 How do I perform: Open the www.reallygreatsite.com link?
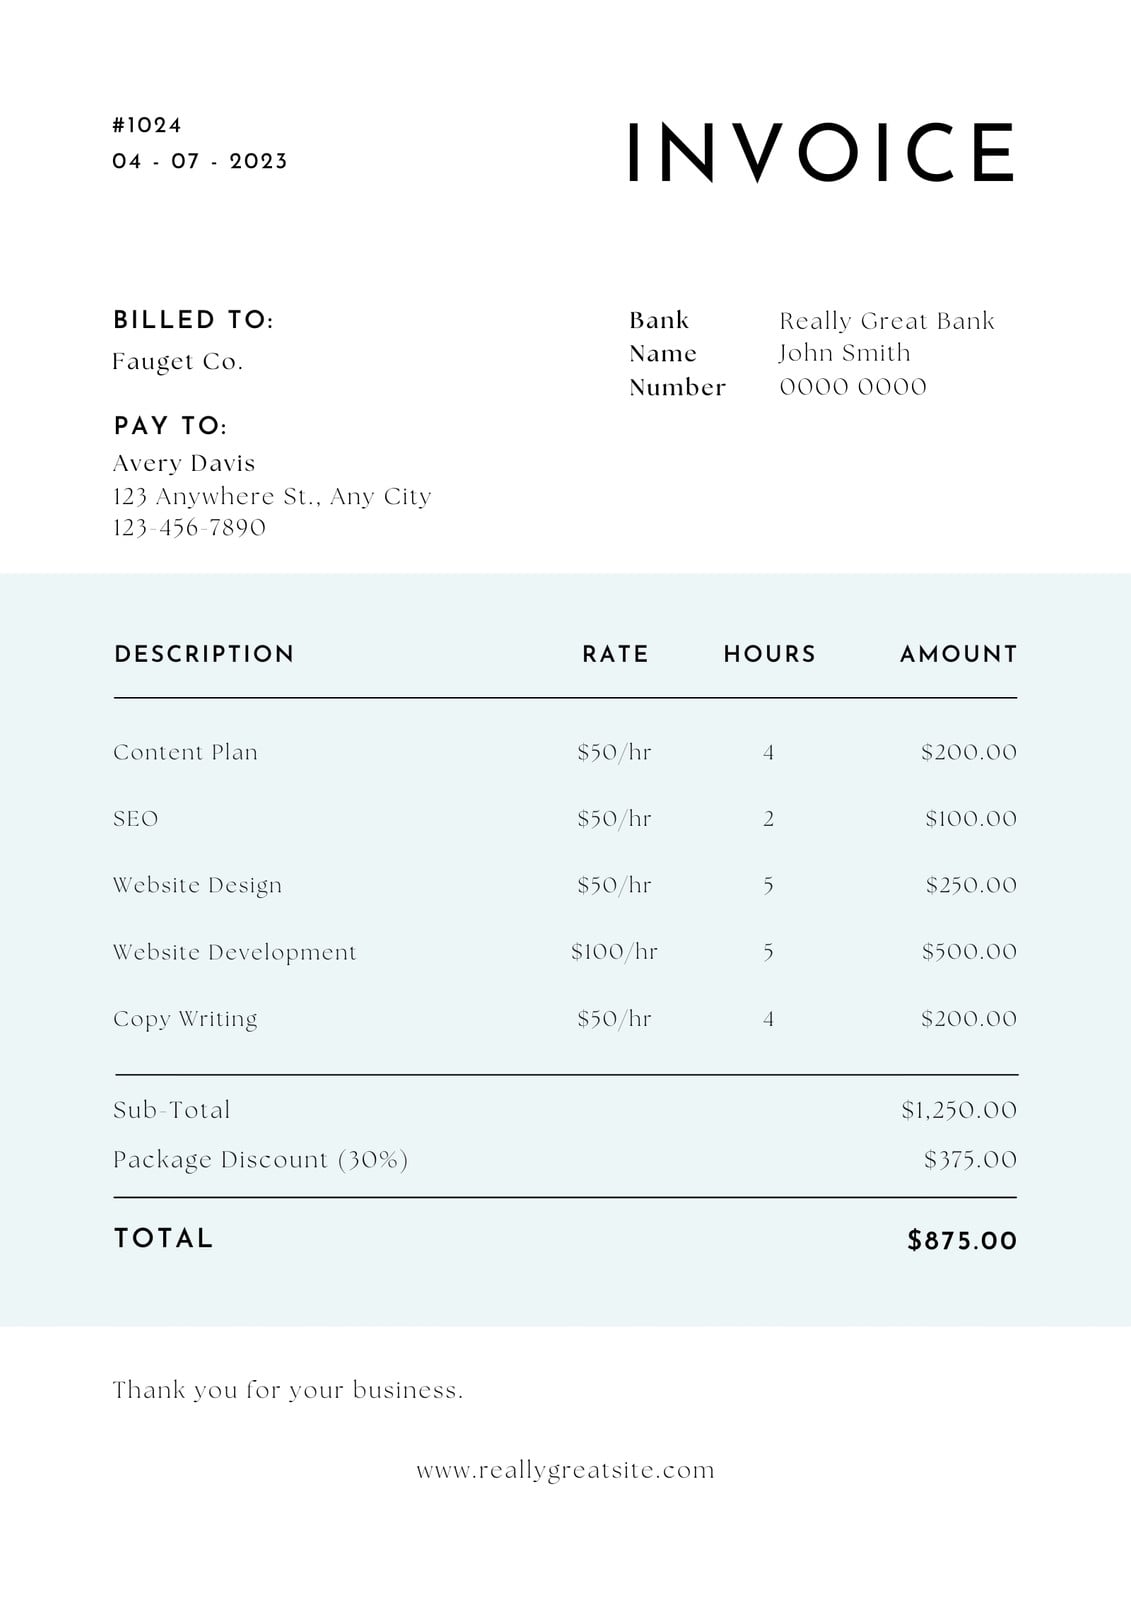(x=566, y=1471)
